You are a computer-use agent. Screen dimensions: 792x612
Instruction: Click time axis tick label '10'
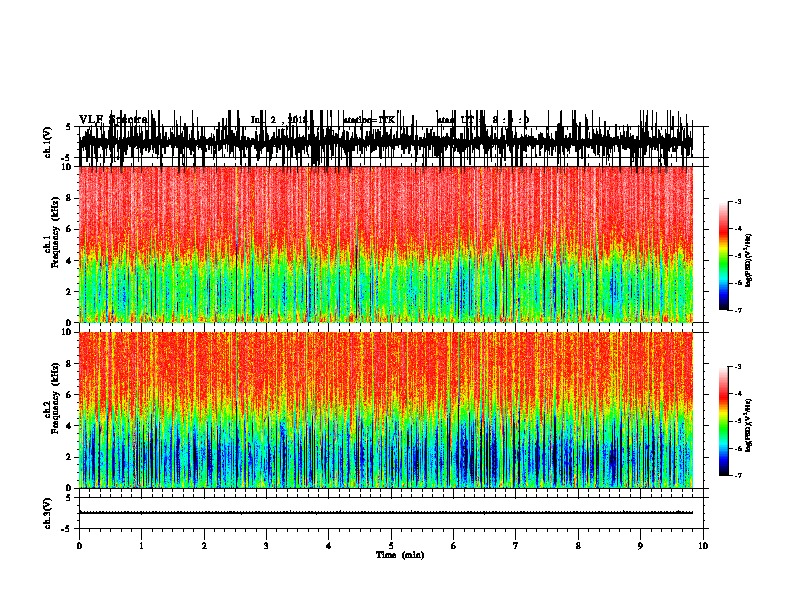pyautogui.click(x=703, y=546)
